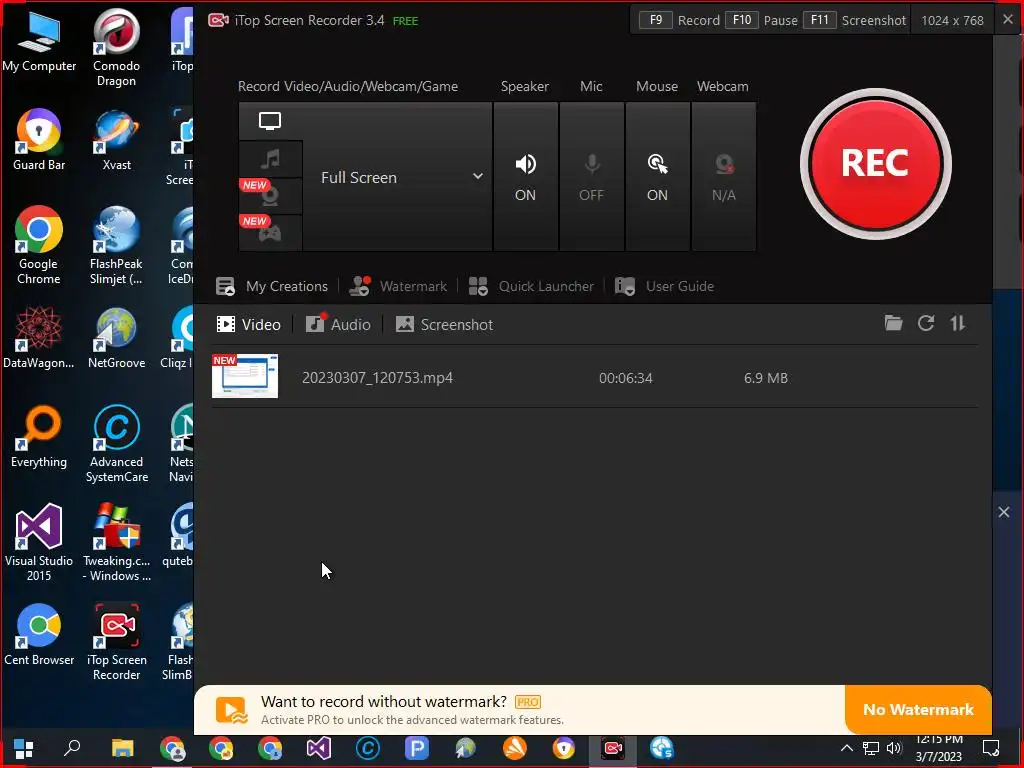Open the Full Screen region dropdown
The width and height of the screenshot is (1024, 768).
(398, 177)
